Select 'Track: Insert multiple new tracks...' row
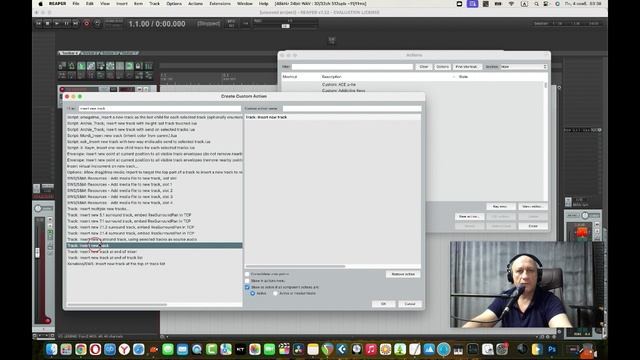The width and height of the screenshot is (640, 360). coord(154,209)
